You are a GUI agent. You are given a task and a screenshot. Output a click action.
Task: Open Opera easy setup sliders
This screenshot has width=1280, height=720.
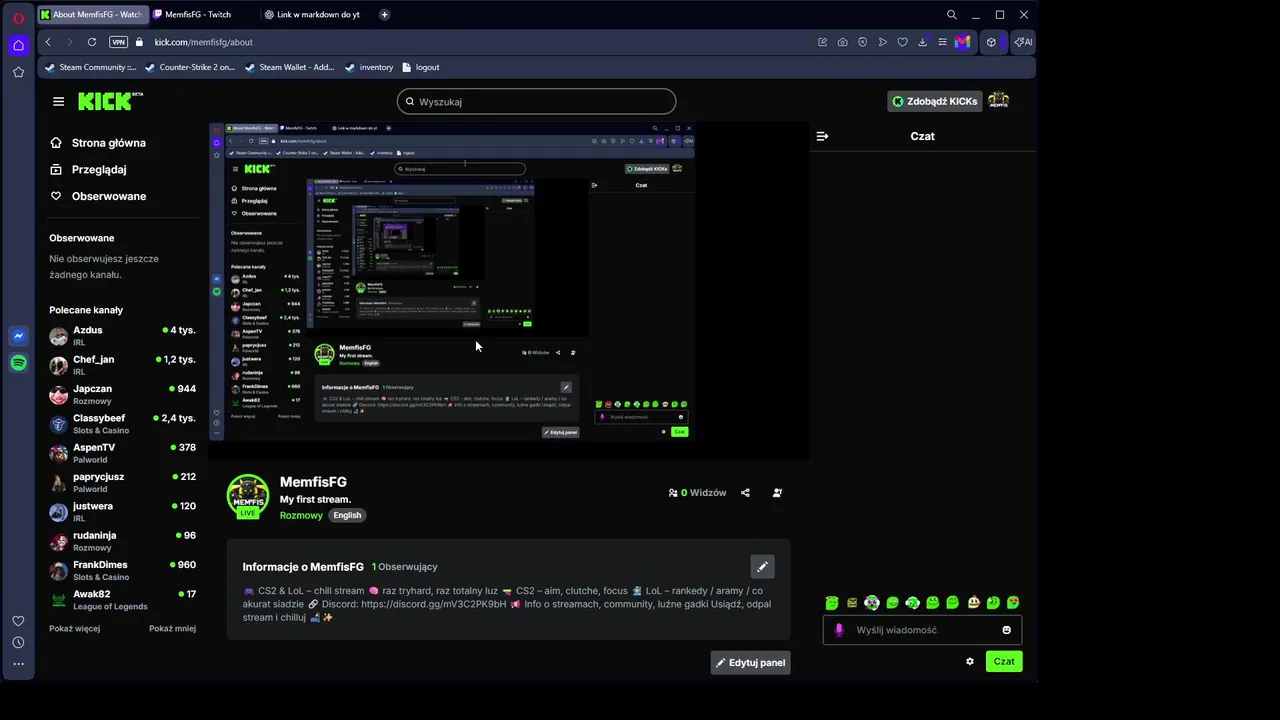tap(942, 42)
